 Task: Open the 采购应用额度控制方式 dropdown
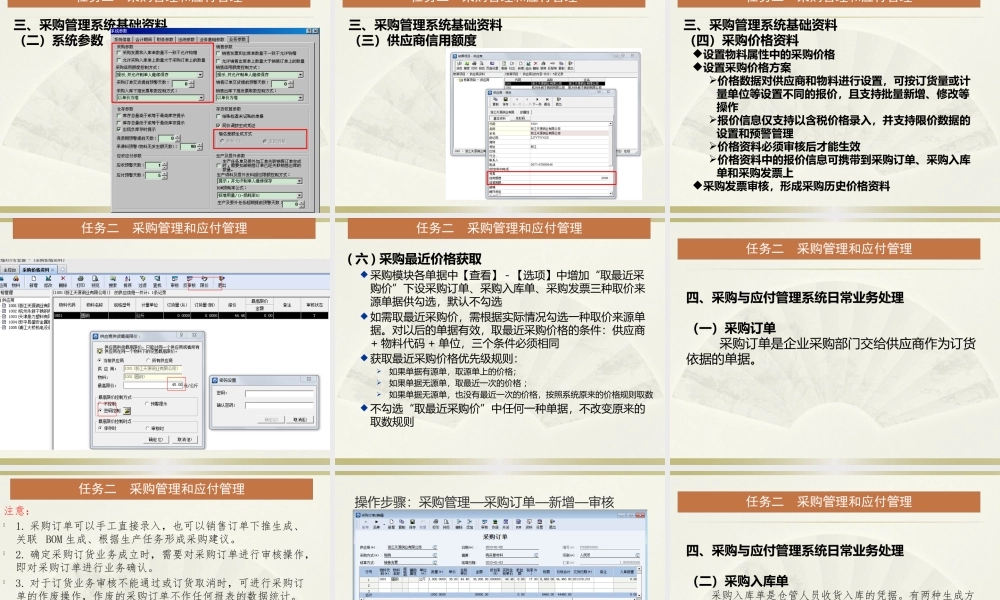200,74
